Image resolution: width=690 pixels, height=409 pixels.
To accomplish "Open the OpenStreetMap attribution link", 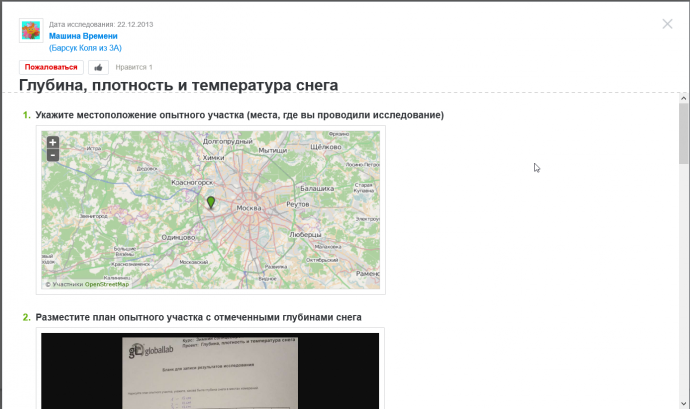I will point(106,284).
